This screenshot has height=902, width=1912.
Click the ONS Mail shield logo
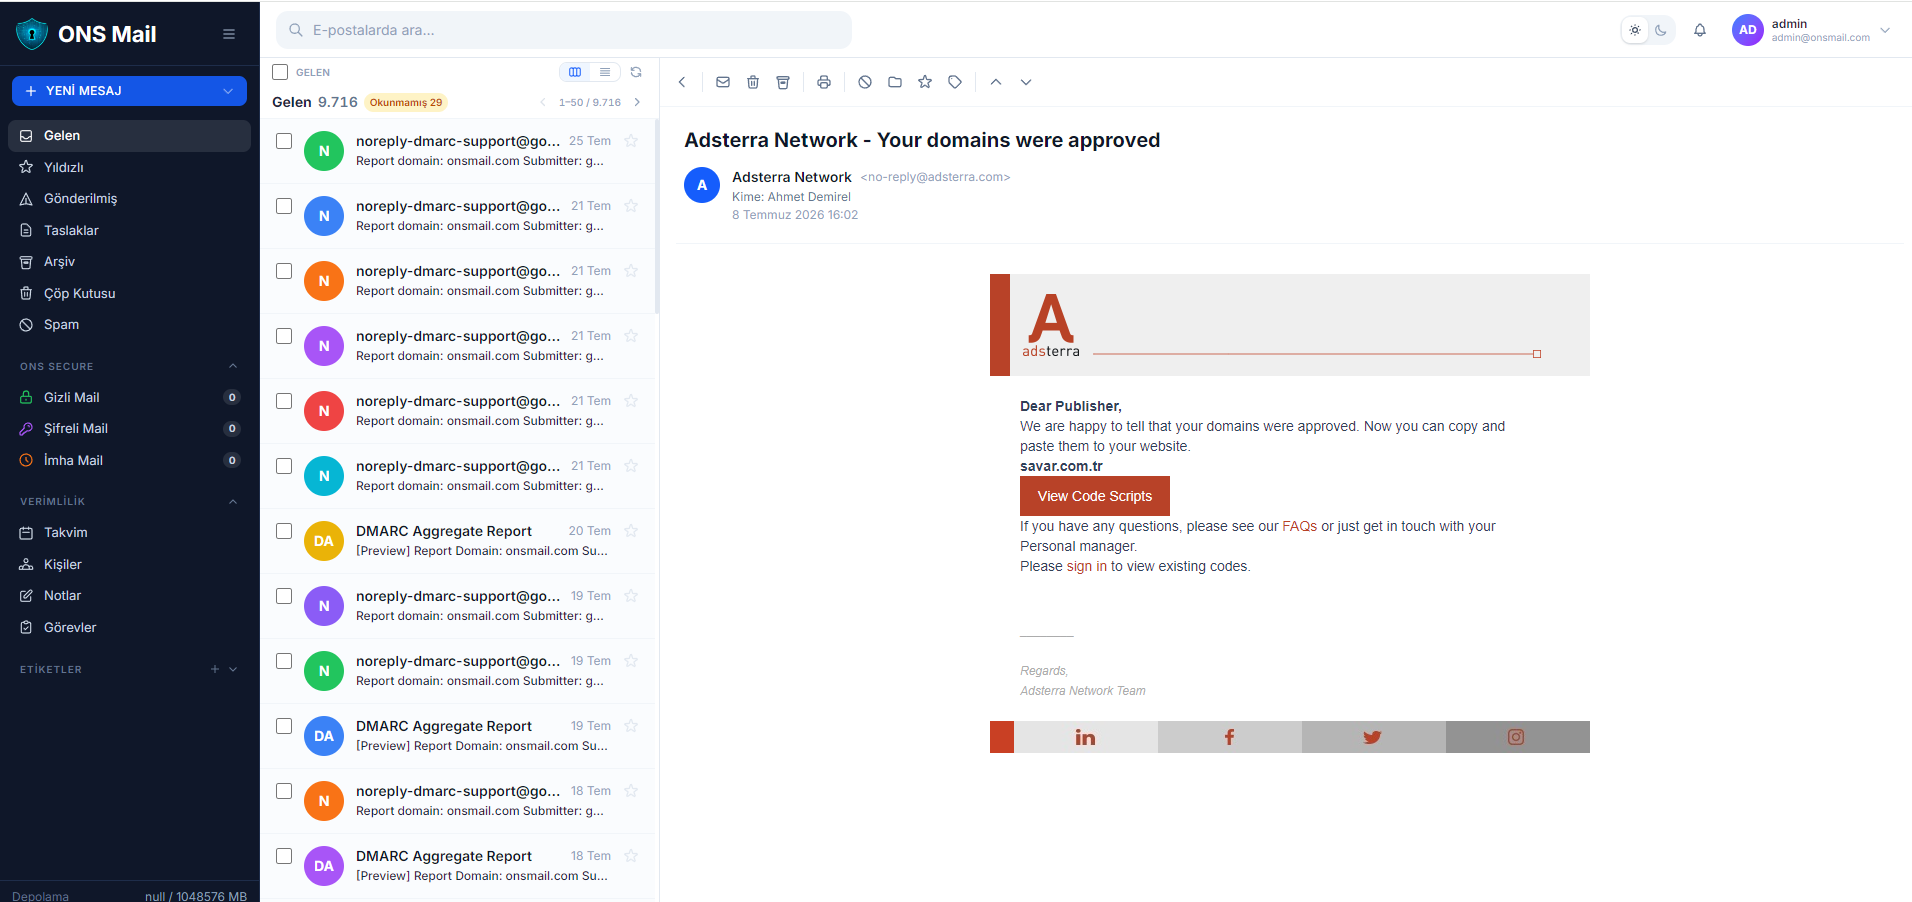(32, 34)
